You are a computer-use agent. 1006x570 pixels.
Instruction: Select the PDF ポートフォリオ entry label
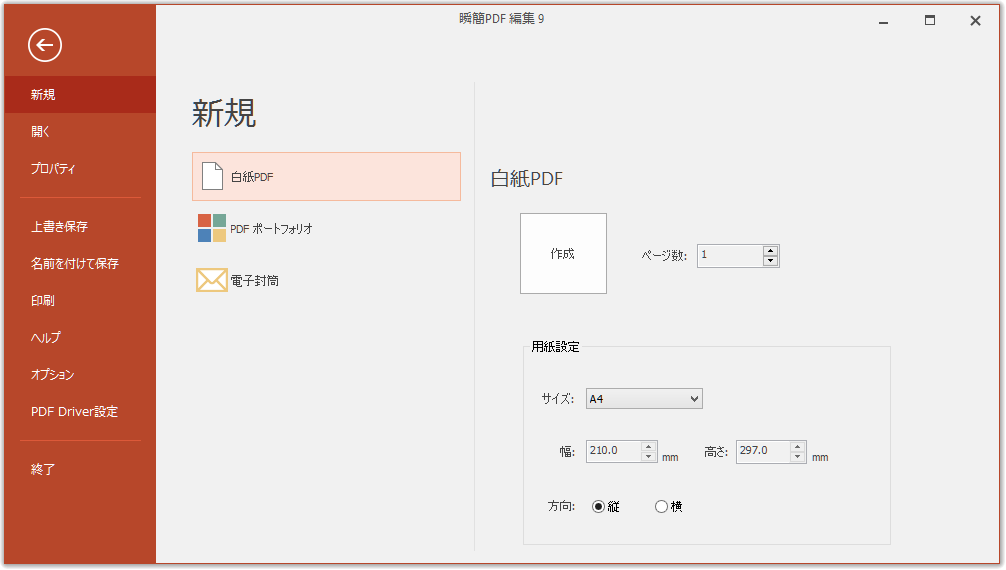pos(271,229)
